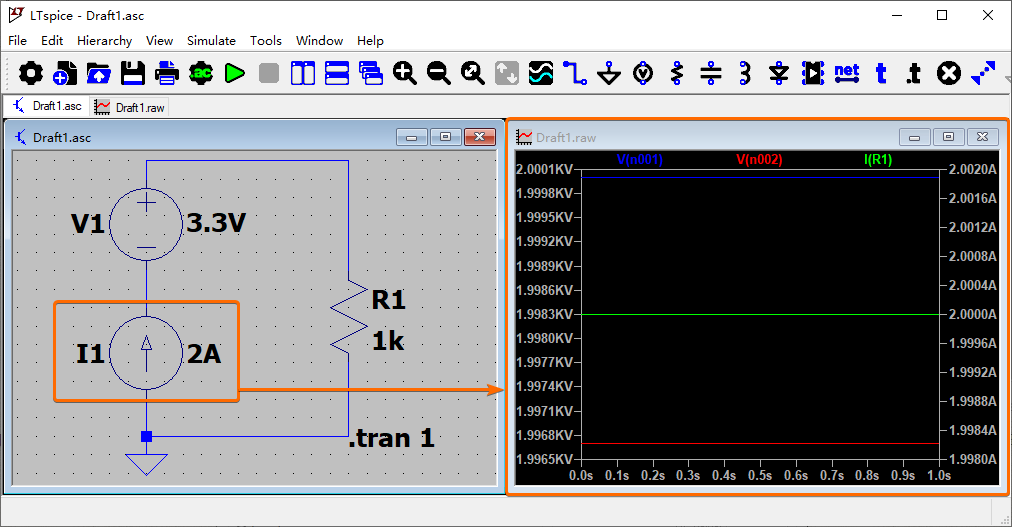
Task: Add text comment with t icon
Action: pos(881,74)
